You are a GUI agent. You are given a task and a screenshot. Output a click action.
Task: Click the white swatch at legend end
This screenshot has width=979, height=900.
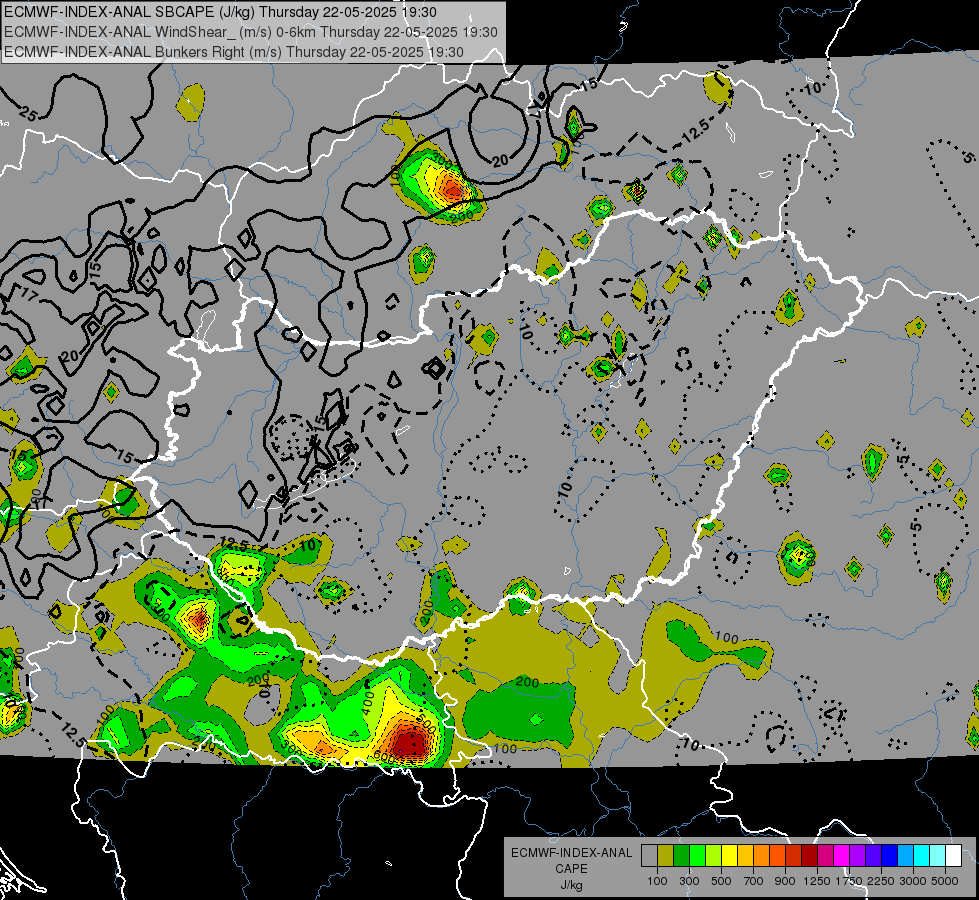954,855
